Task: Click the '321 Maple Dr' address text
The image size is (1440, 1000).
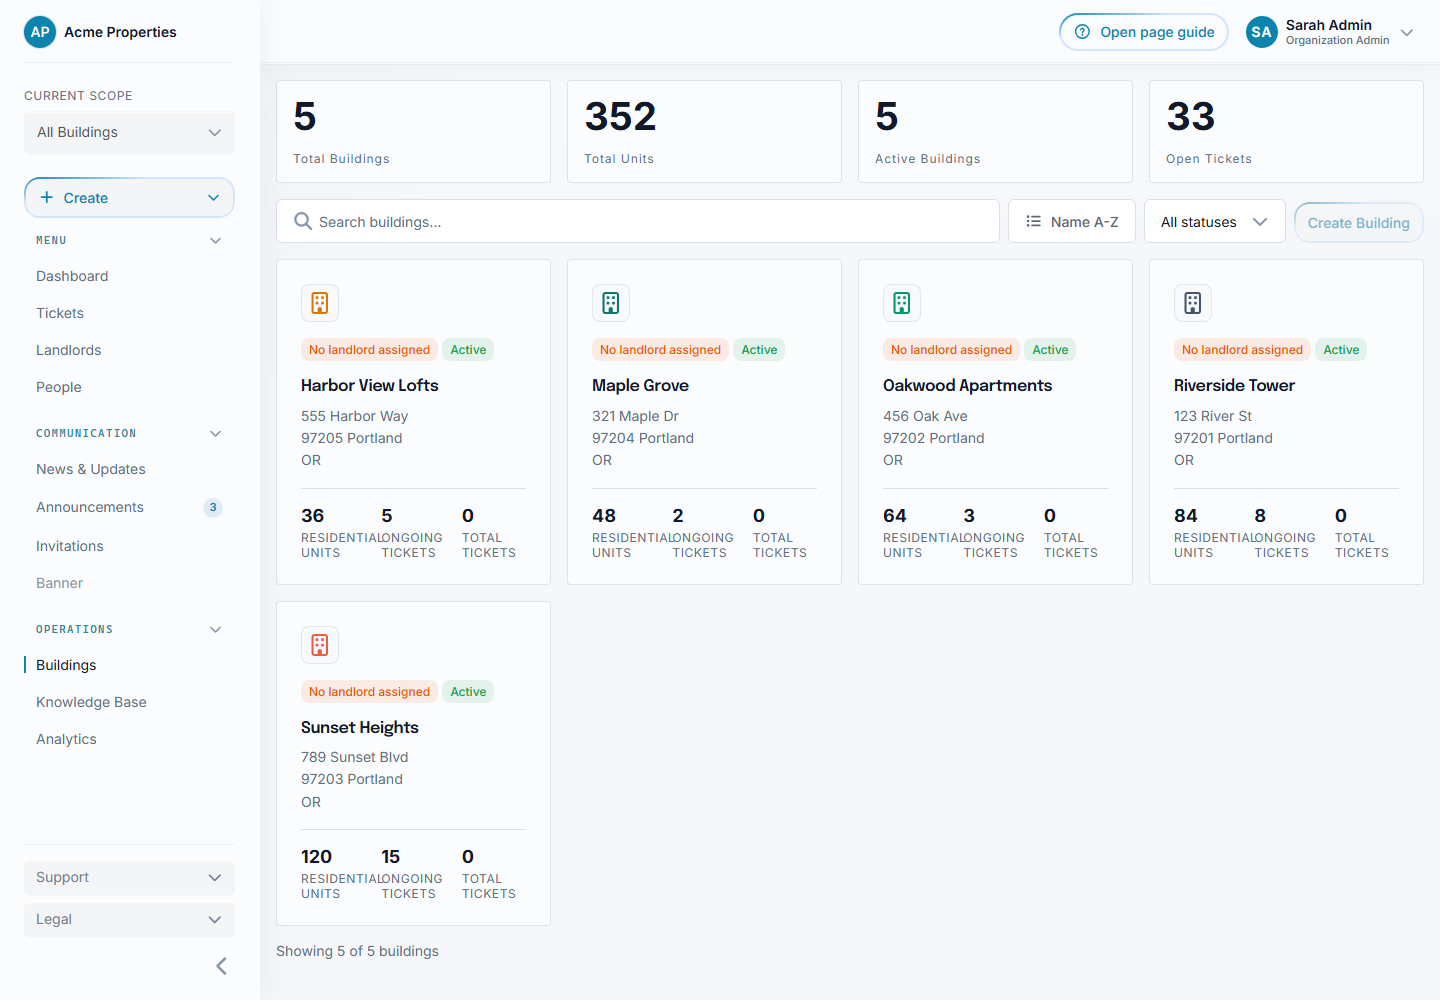Action: 635,416
